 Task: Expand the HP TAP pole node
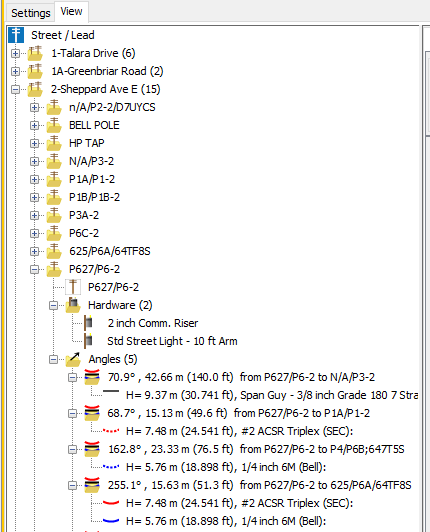(x=34, y=143)
